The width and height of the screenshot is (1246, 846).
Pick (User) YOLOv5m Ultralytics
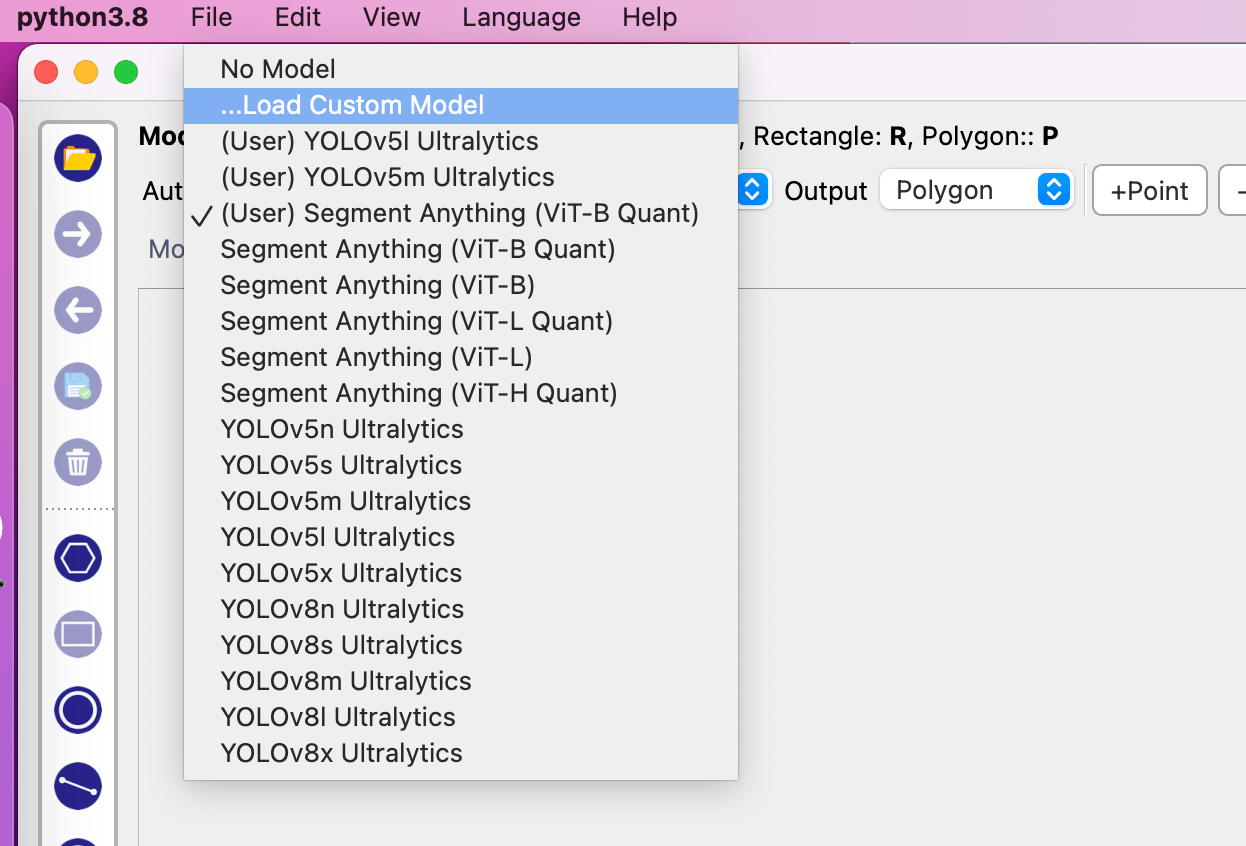[461, 177]
